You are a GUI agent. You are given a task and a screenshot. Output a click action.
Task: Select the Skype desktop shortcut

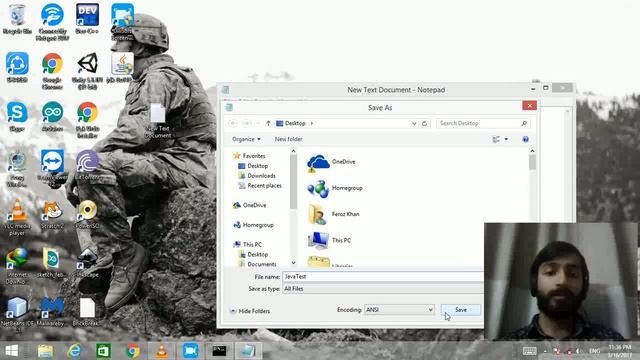17,116
